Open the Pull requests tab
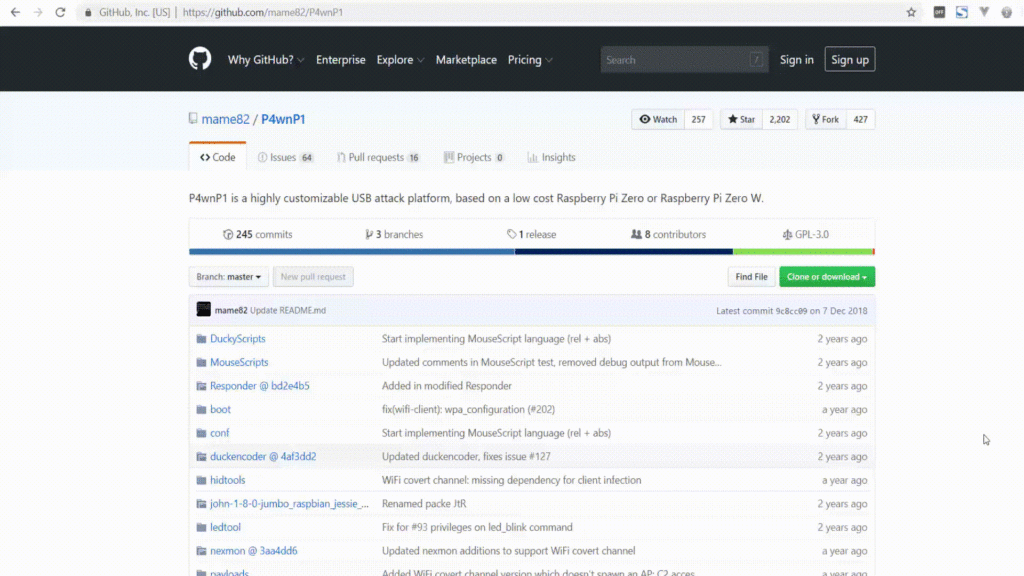Screen dimensions: 1024x576 pos(377,157)
